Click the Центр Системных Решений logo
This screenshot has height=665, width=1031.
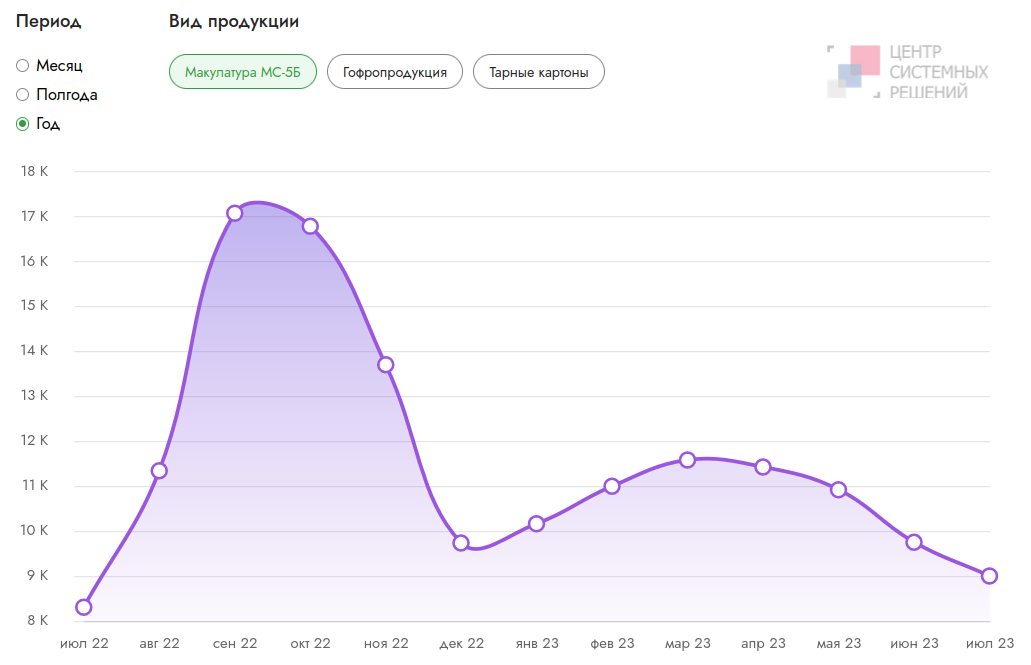tap(907, 71)
